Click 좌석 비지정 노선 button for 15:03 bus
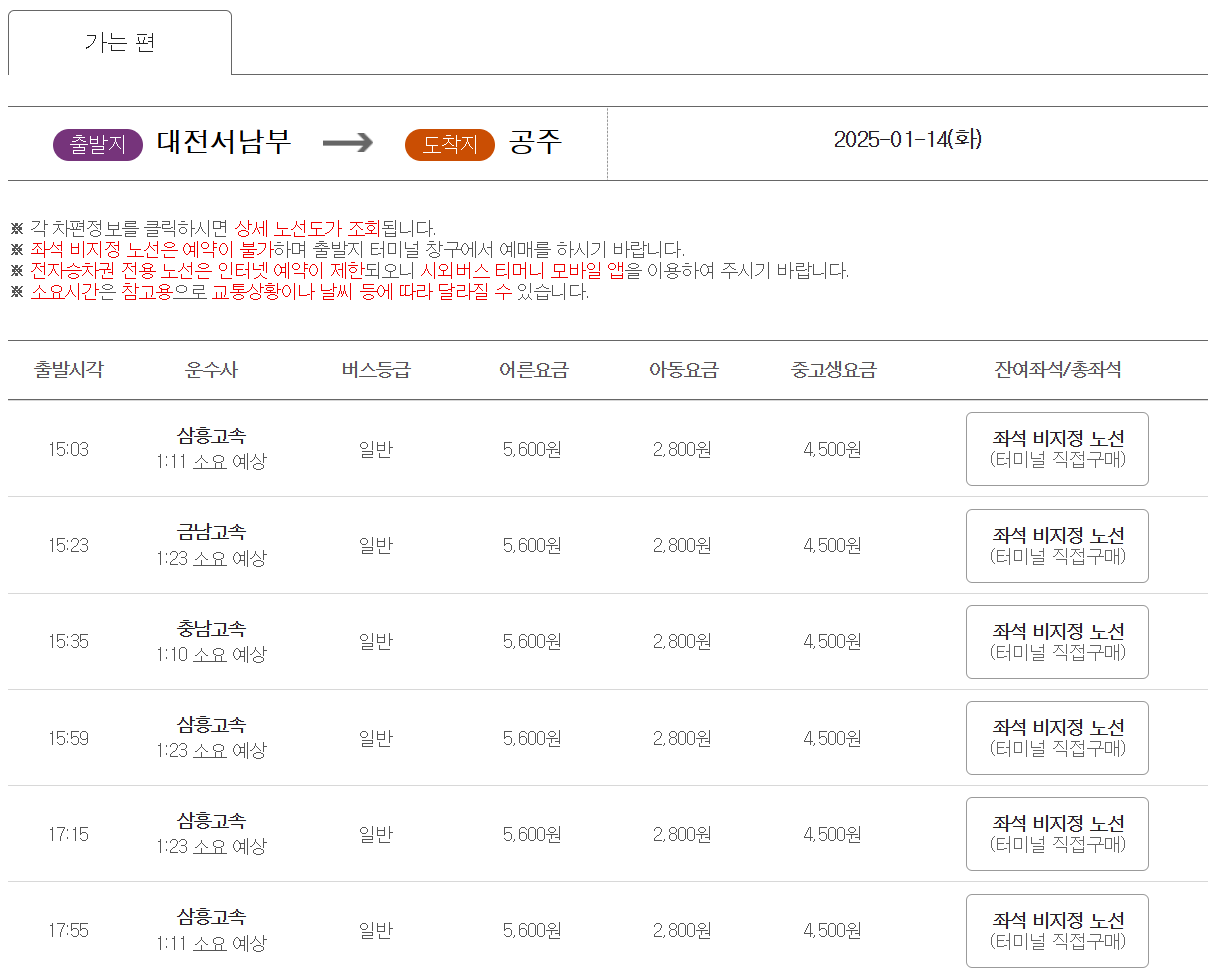Viewport: 1226px width, 977px height. (1057, 449)
